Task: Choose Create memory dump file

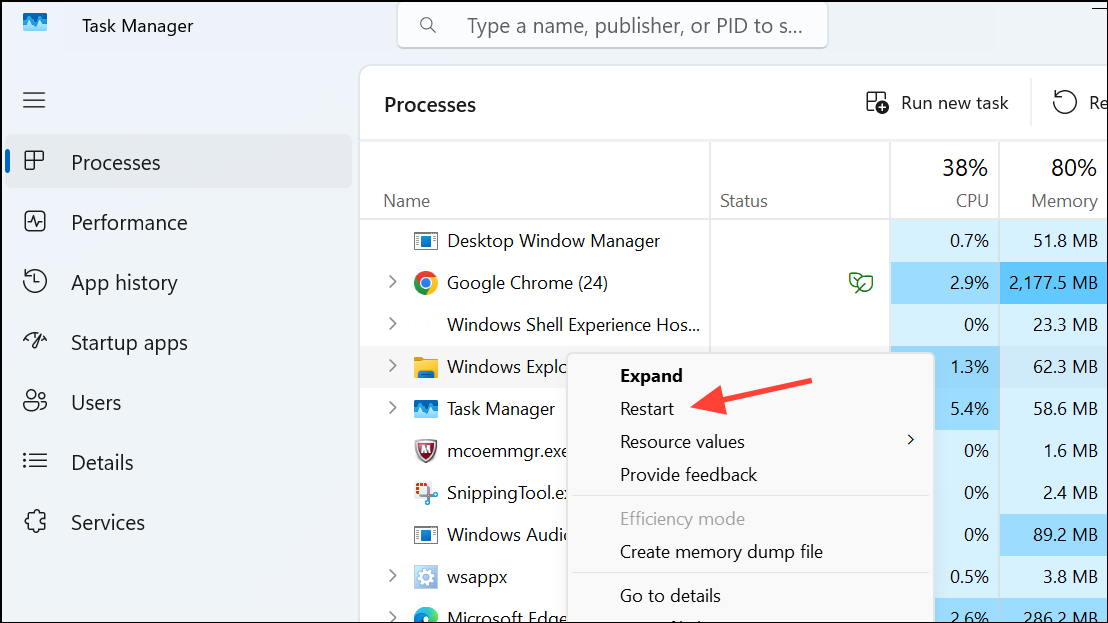Action: tap(721, 551)
